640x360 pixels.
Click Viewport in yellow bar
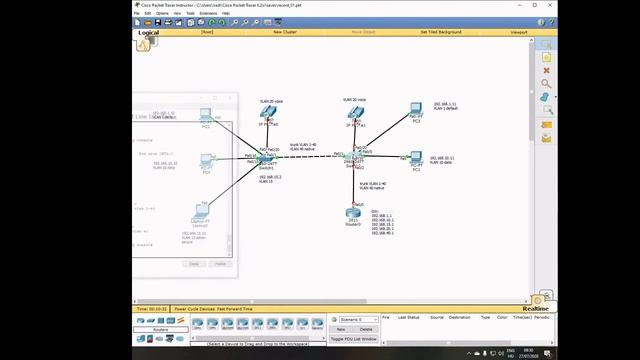click(x=519, y=32)
